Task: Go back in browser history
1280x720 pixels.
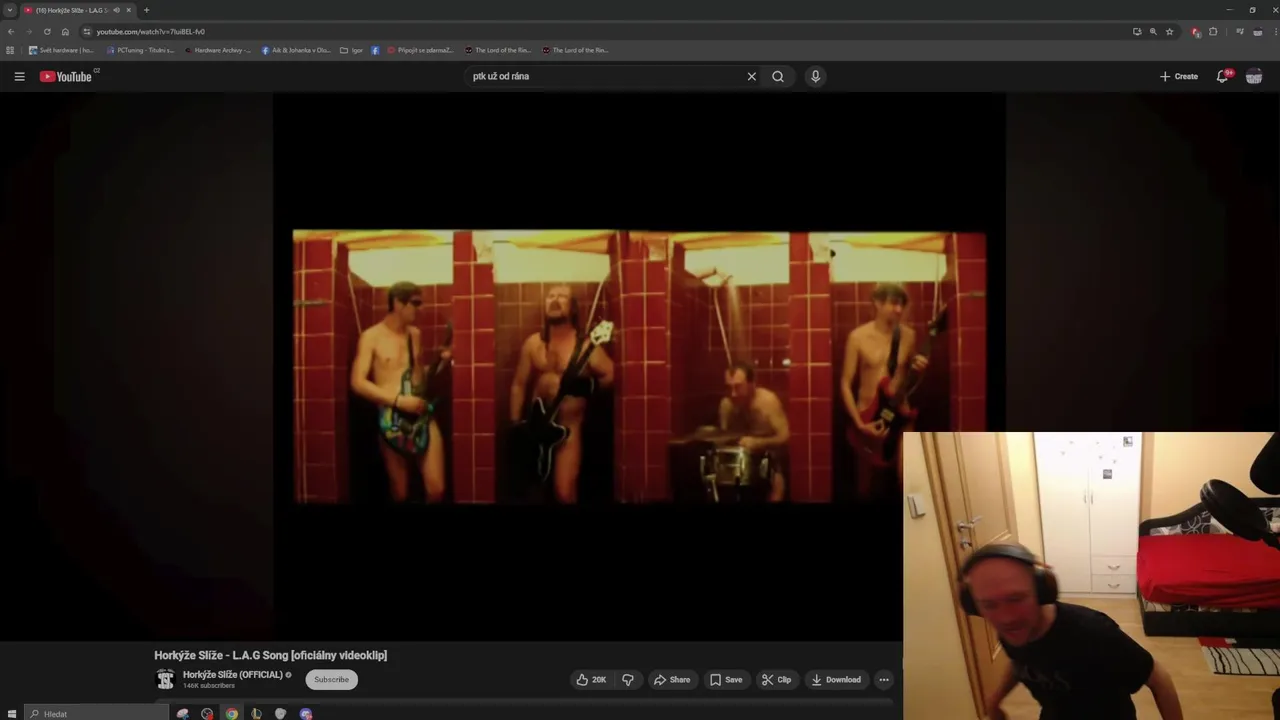Action: click(11, 32)
